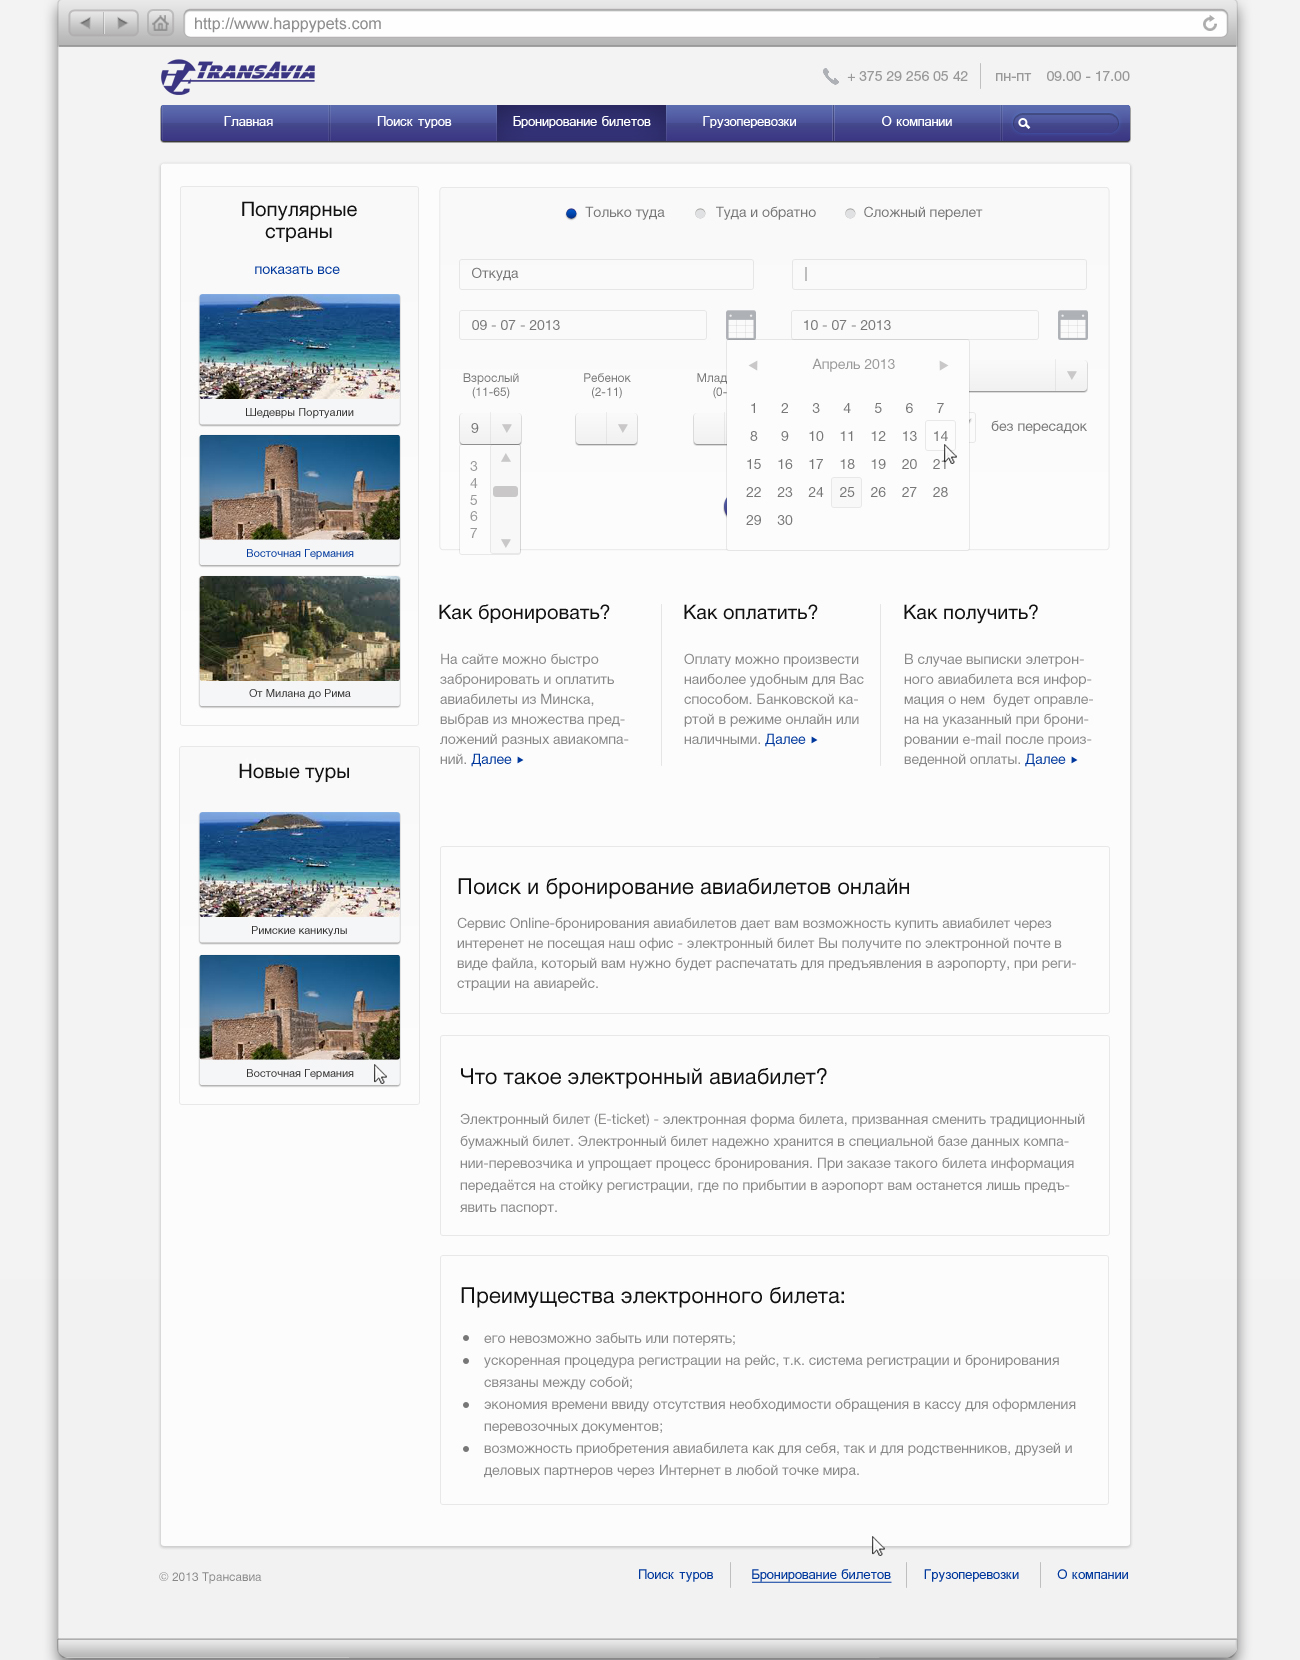
Task: Click footer link 'Бронирование билетов'
Action: point(821,1575)
